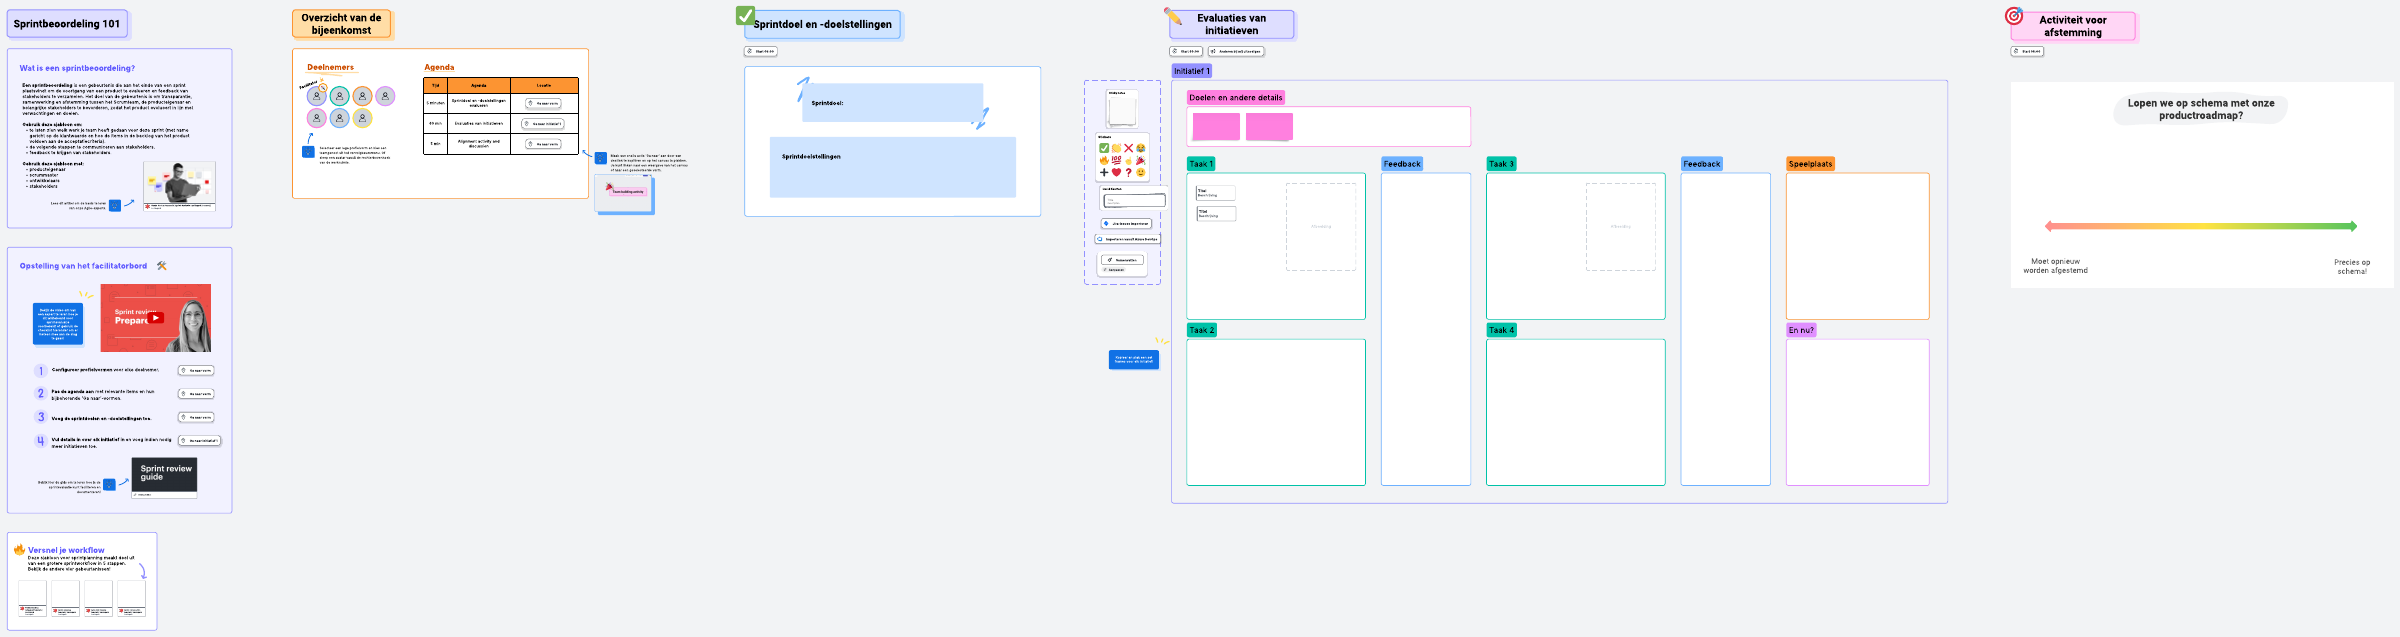2400x637 pixels.
Task: Click the hammer icon beside Opstelling van het facilitatorbord
Action: [x=162, y=266]
